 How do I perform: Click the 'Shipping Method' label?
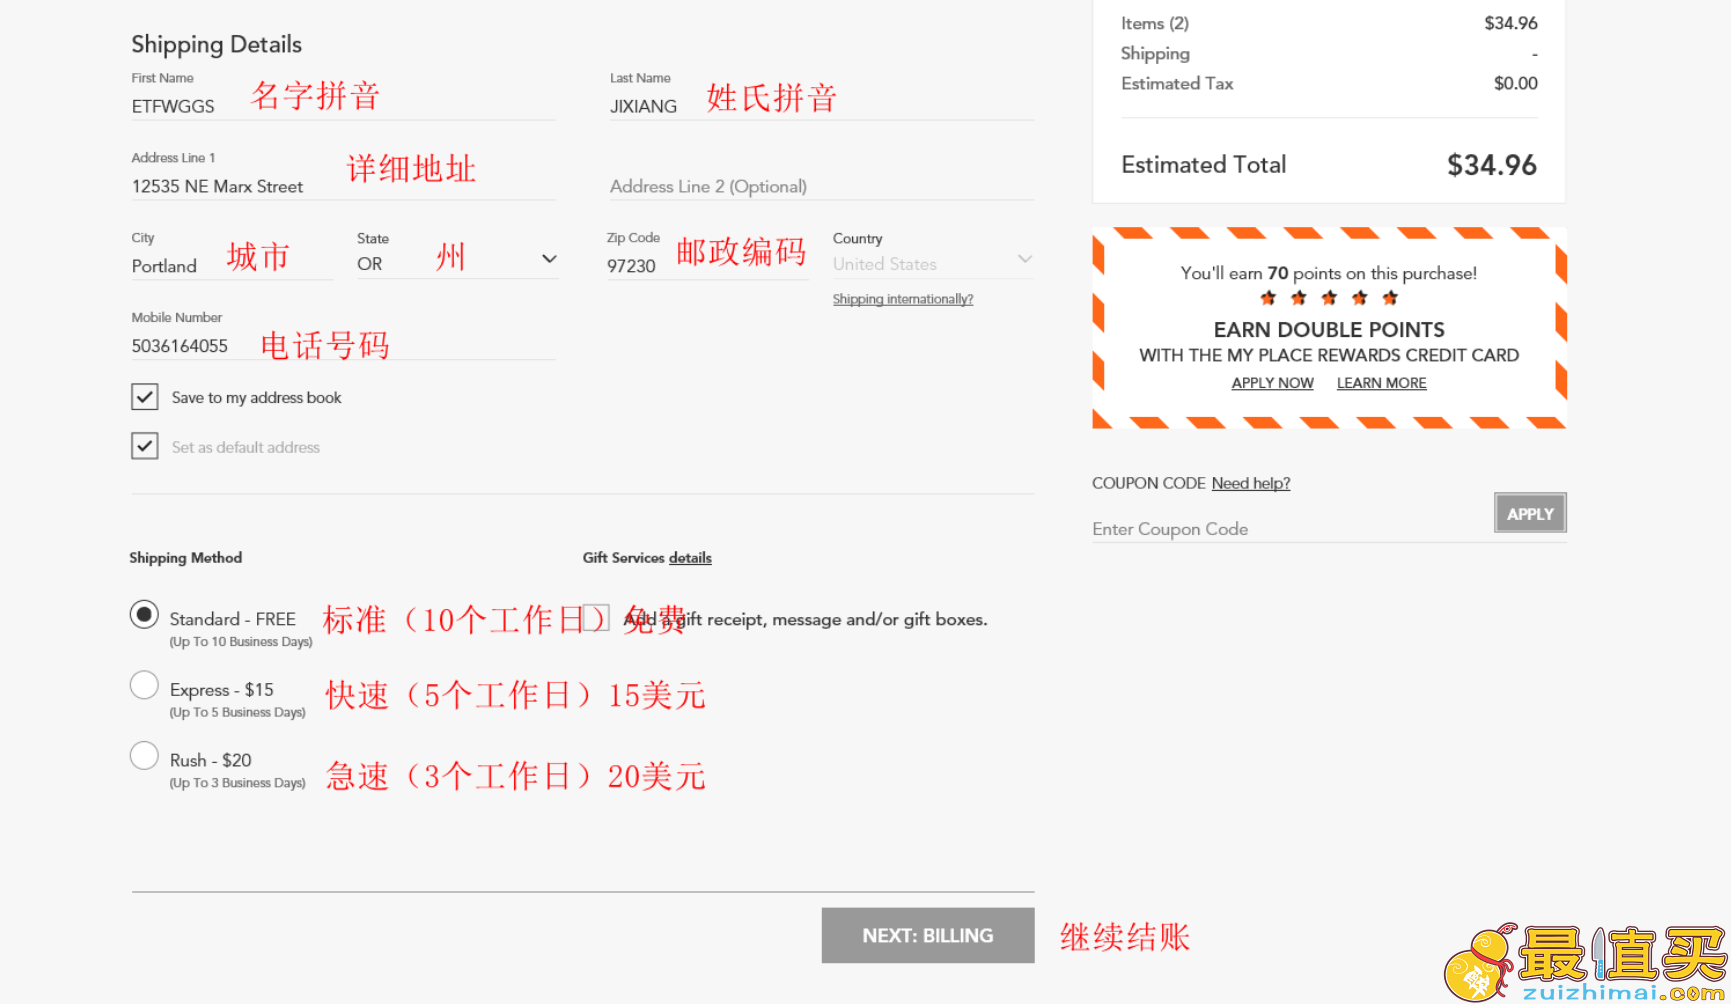coord(185,558)
